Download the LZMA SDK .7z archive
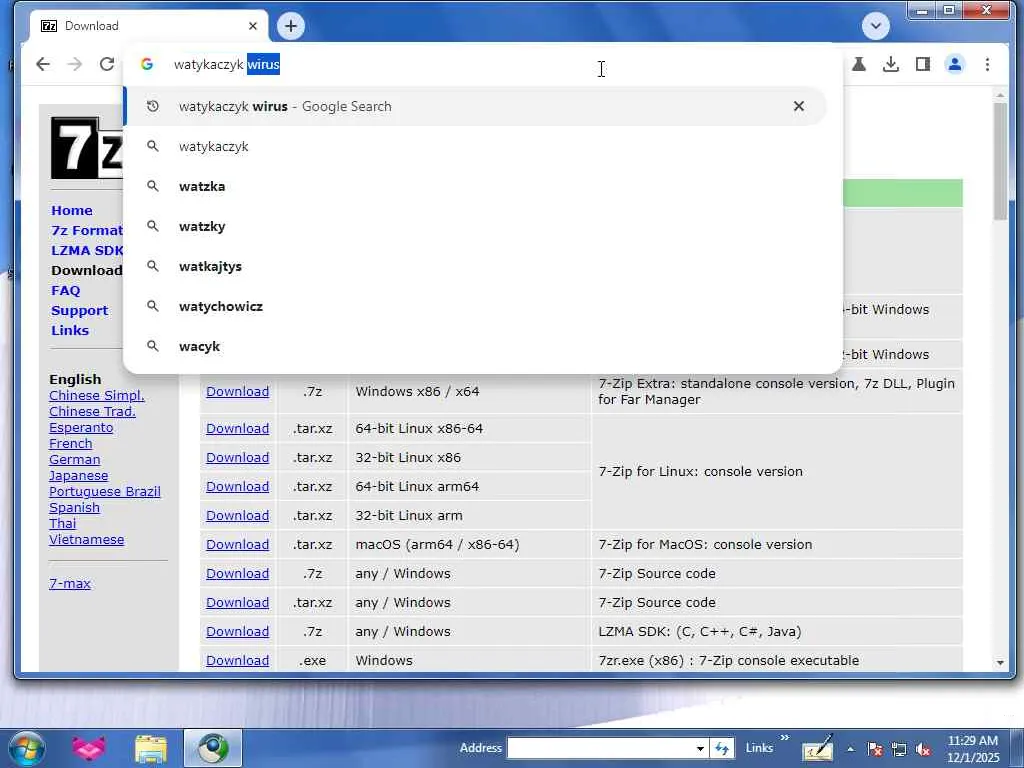1024x768 pixels. click(238, 632)
